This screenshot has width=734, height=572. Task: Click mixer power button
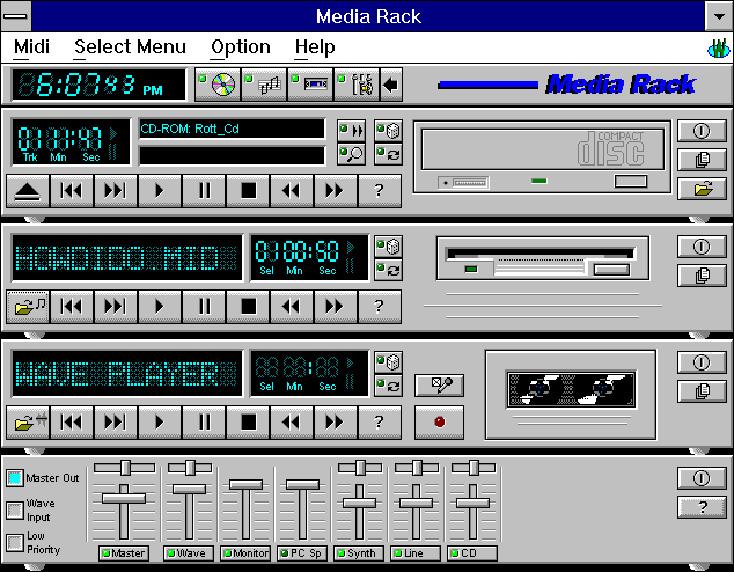tap(701, 478)
